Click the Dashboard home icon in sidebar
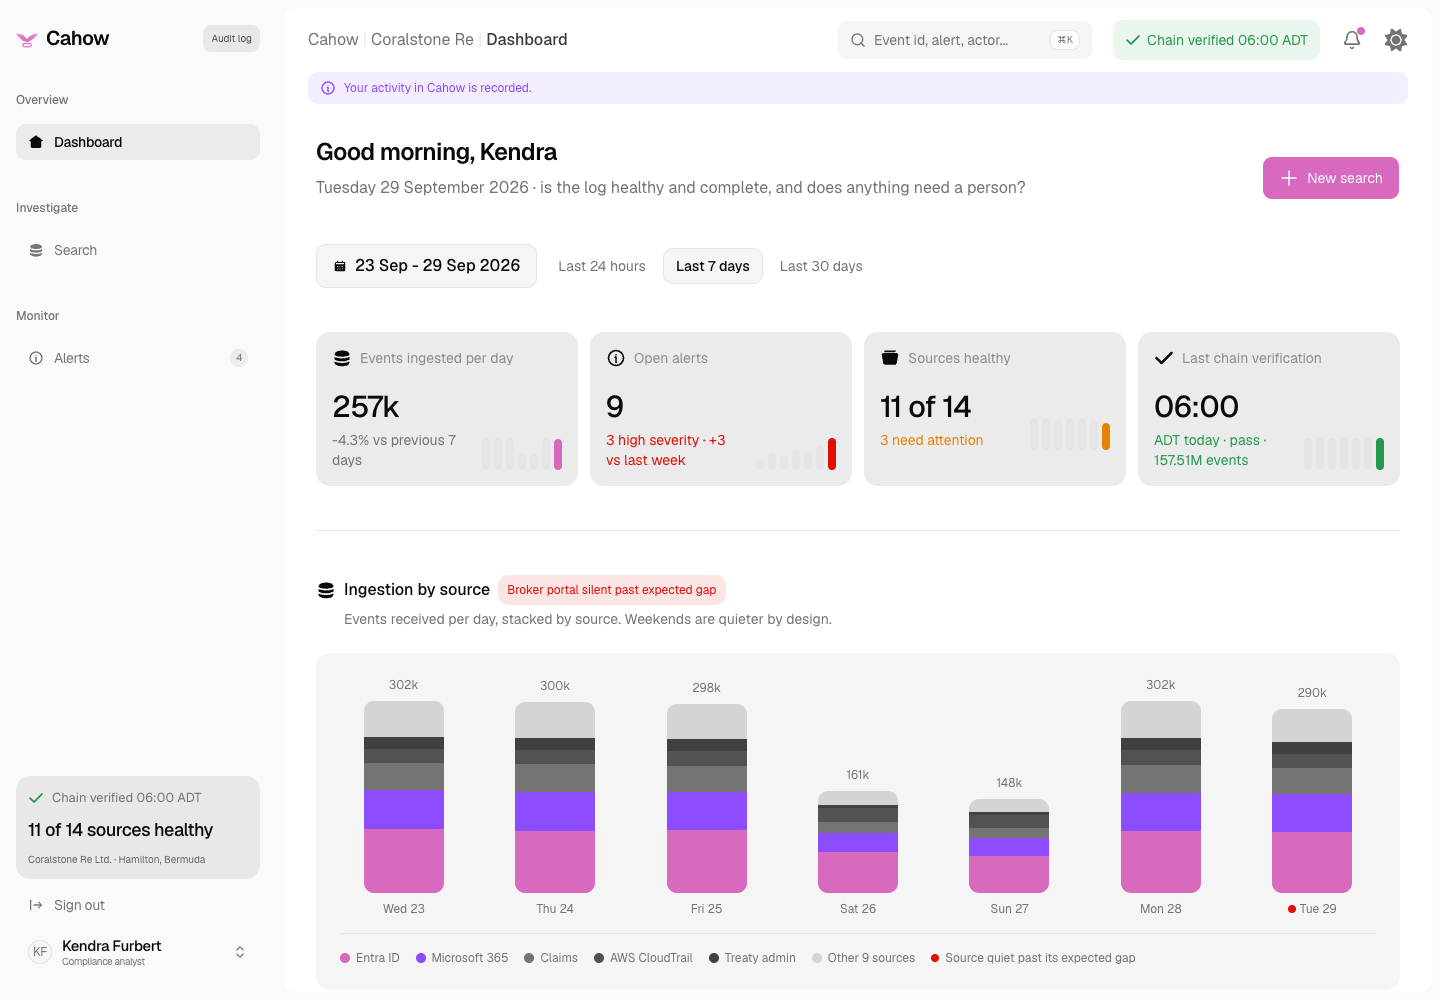This screenshot has height=1000, width=1440. click(36, 142)
